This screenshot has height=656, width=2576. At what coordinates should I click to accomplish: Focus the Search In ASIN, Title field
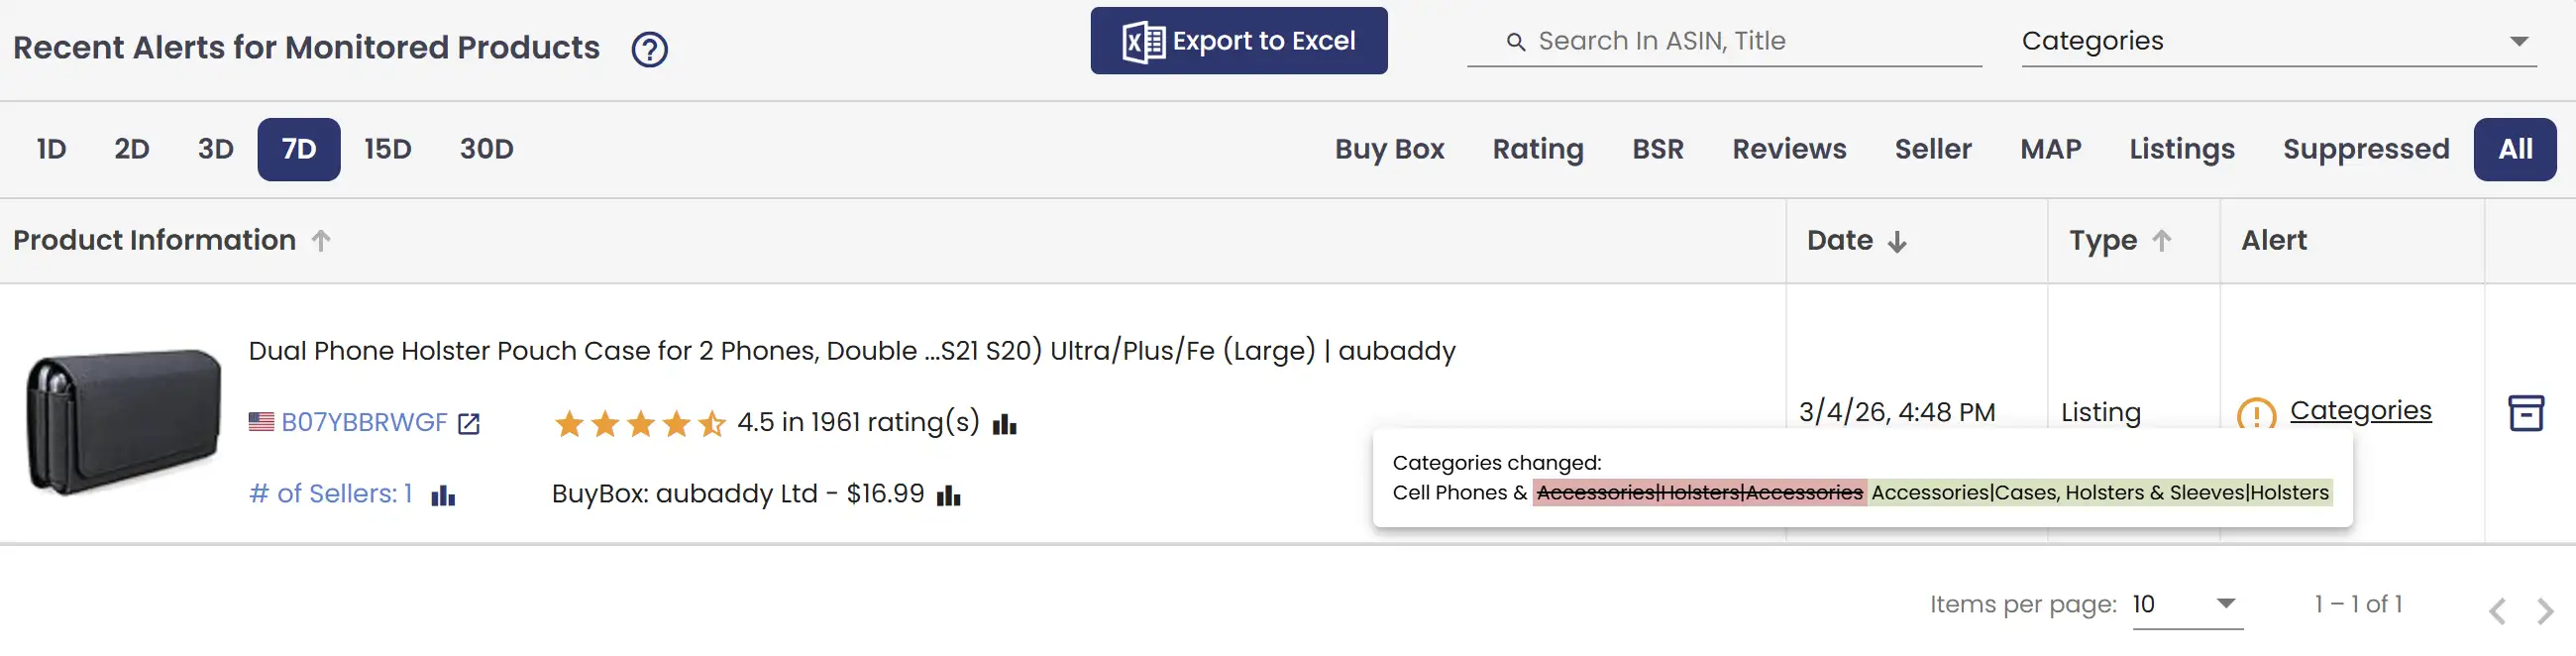tap(1740, 41)
